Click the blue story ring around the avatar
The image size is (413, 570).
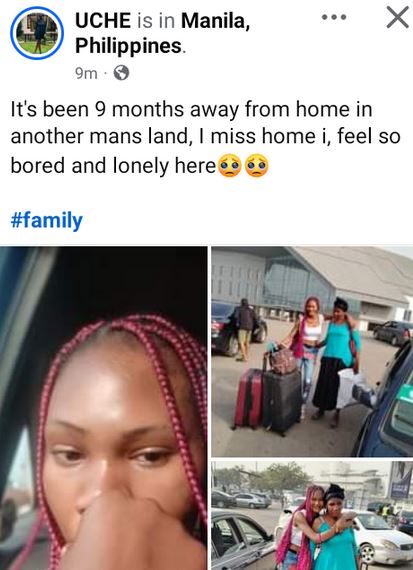37,33
